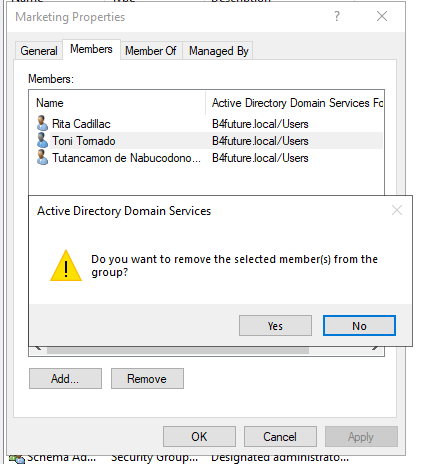Open the Managed By tab
The width and height of the screenshot is (440, 464).
(x=219, y=51)
